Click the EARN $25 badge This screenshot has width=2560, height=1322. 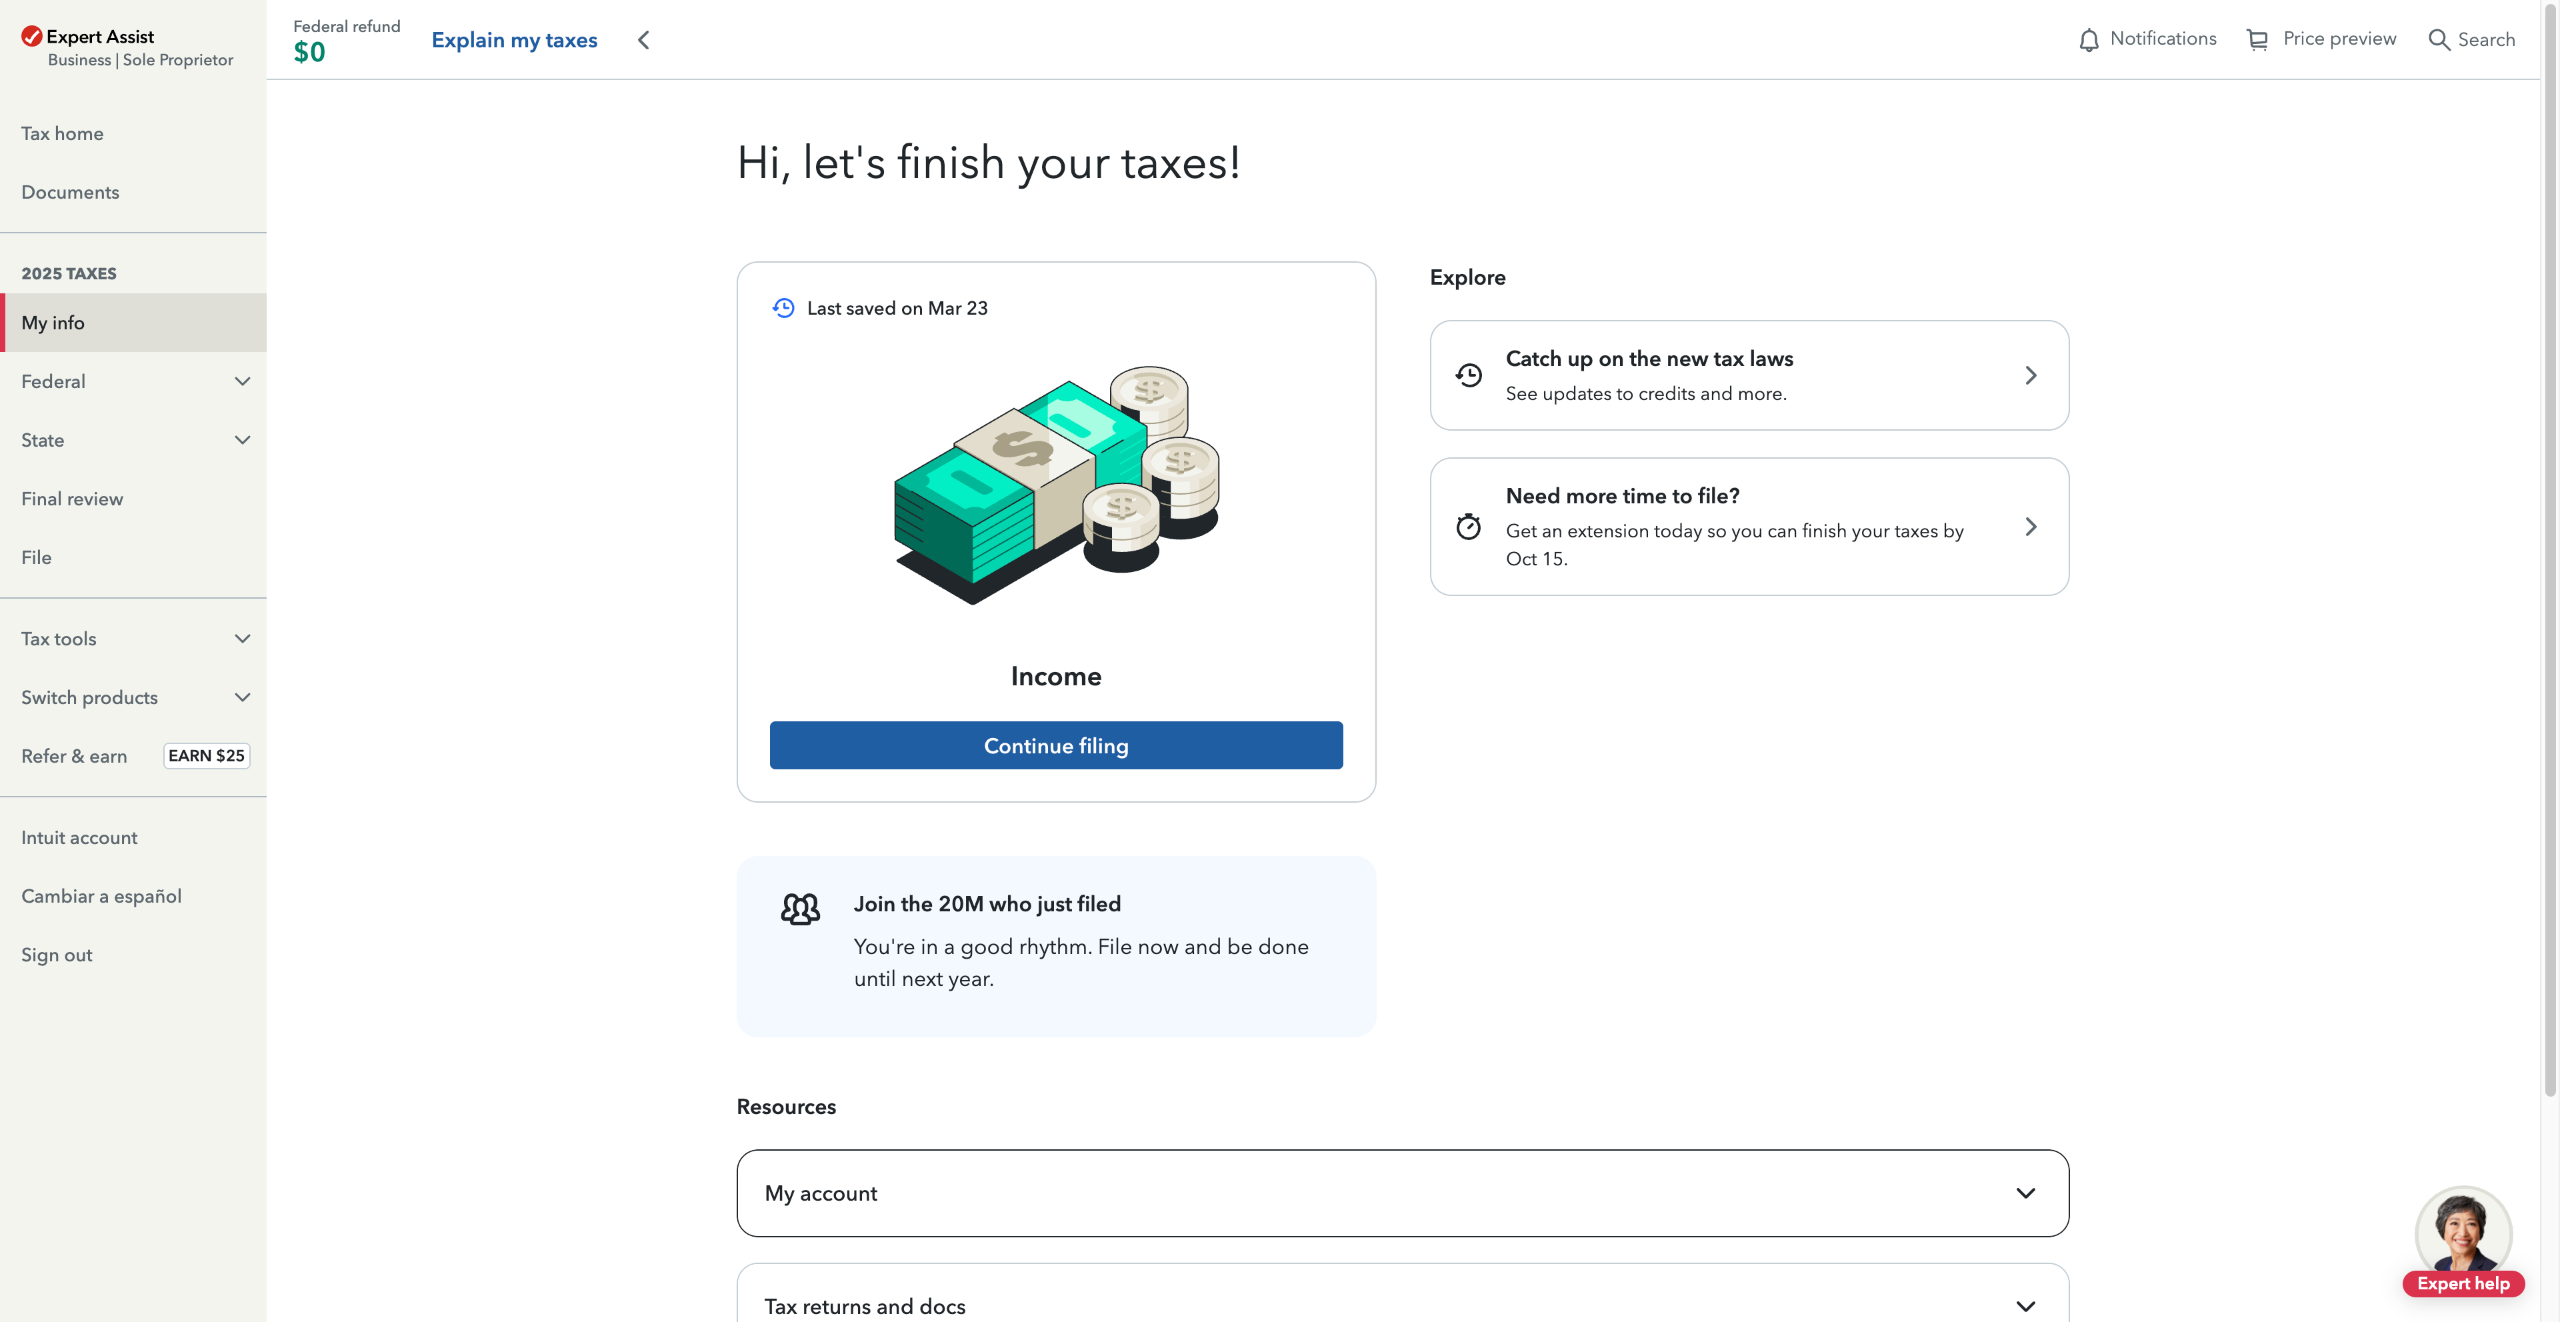point(206,756)
